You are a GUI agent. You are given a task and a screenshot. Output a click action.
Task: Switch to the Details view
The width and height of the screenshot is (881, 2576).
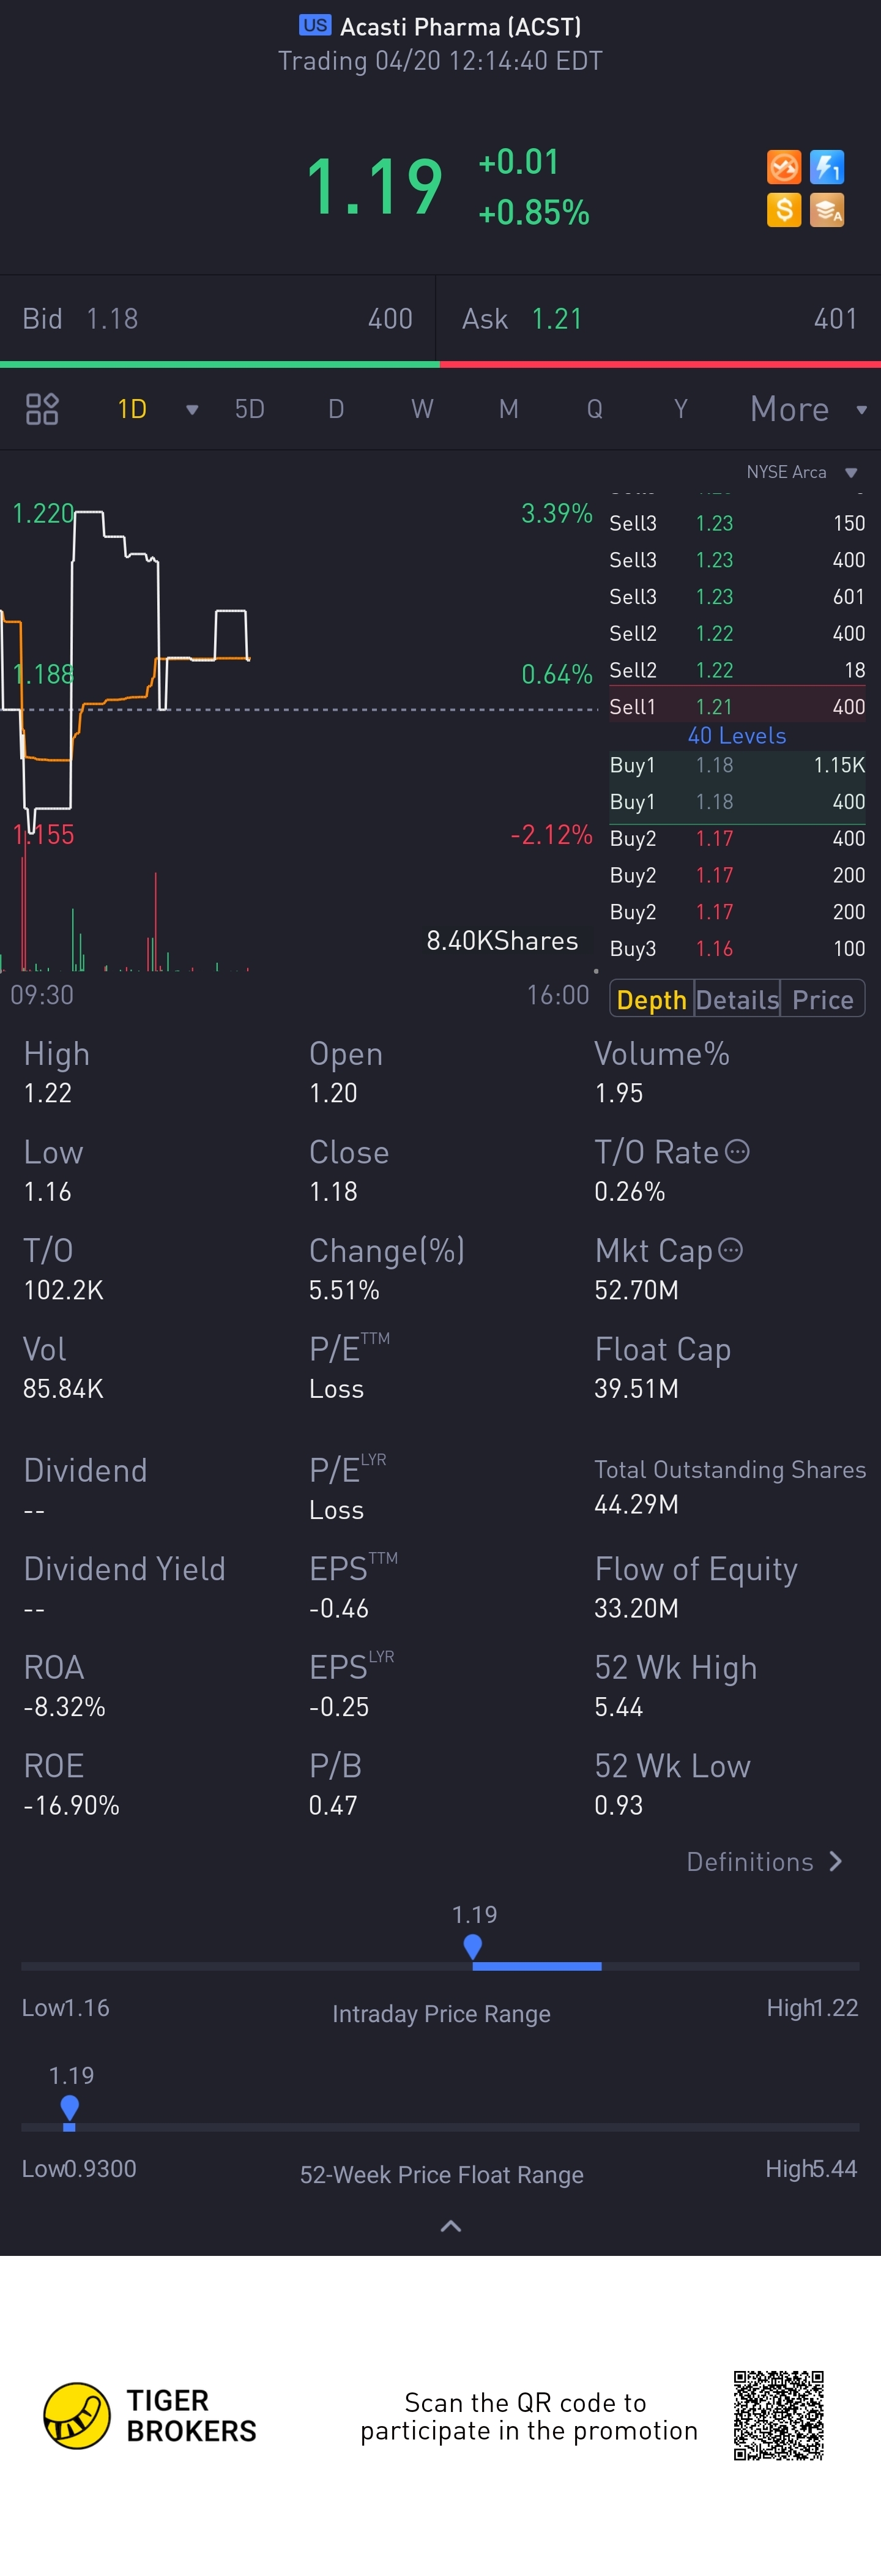pyautogui.click(x=737, y=999)
